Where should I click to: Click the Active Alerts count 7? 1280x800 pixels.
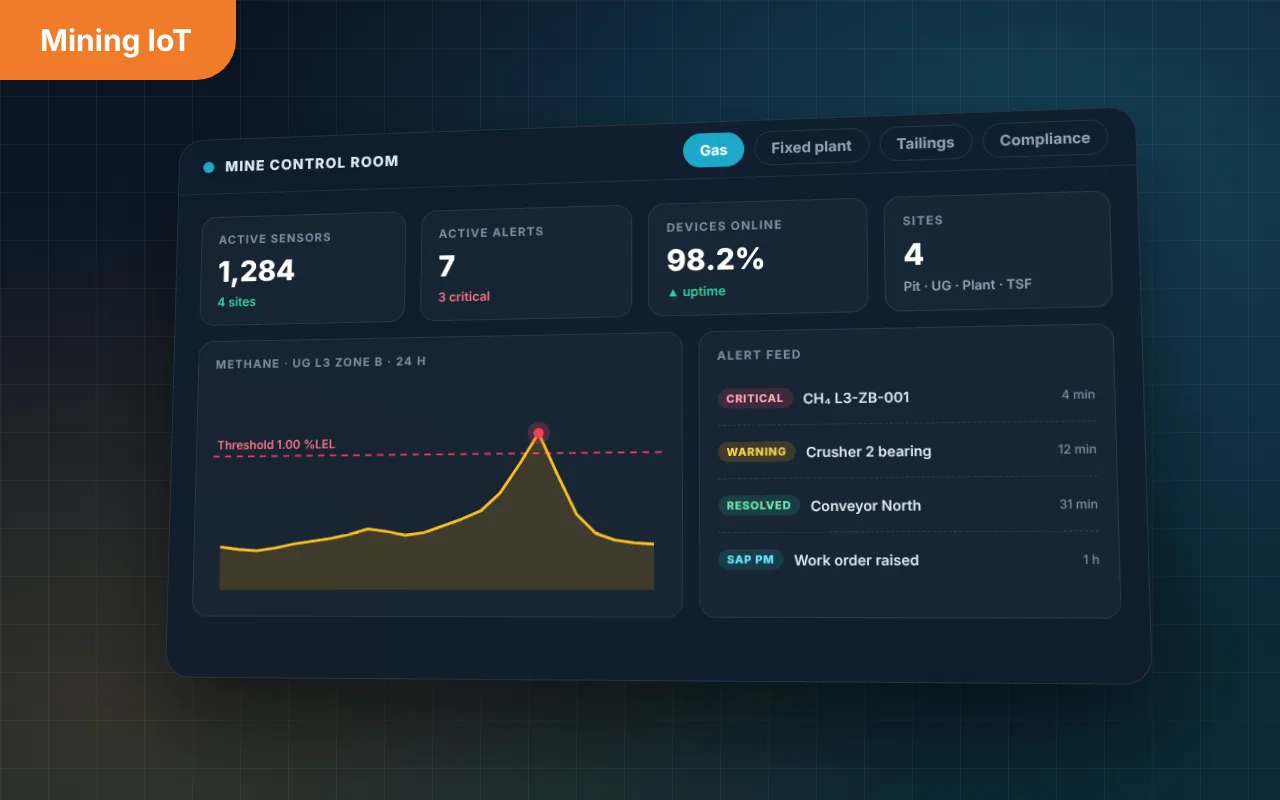click(x=447, y=266)
